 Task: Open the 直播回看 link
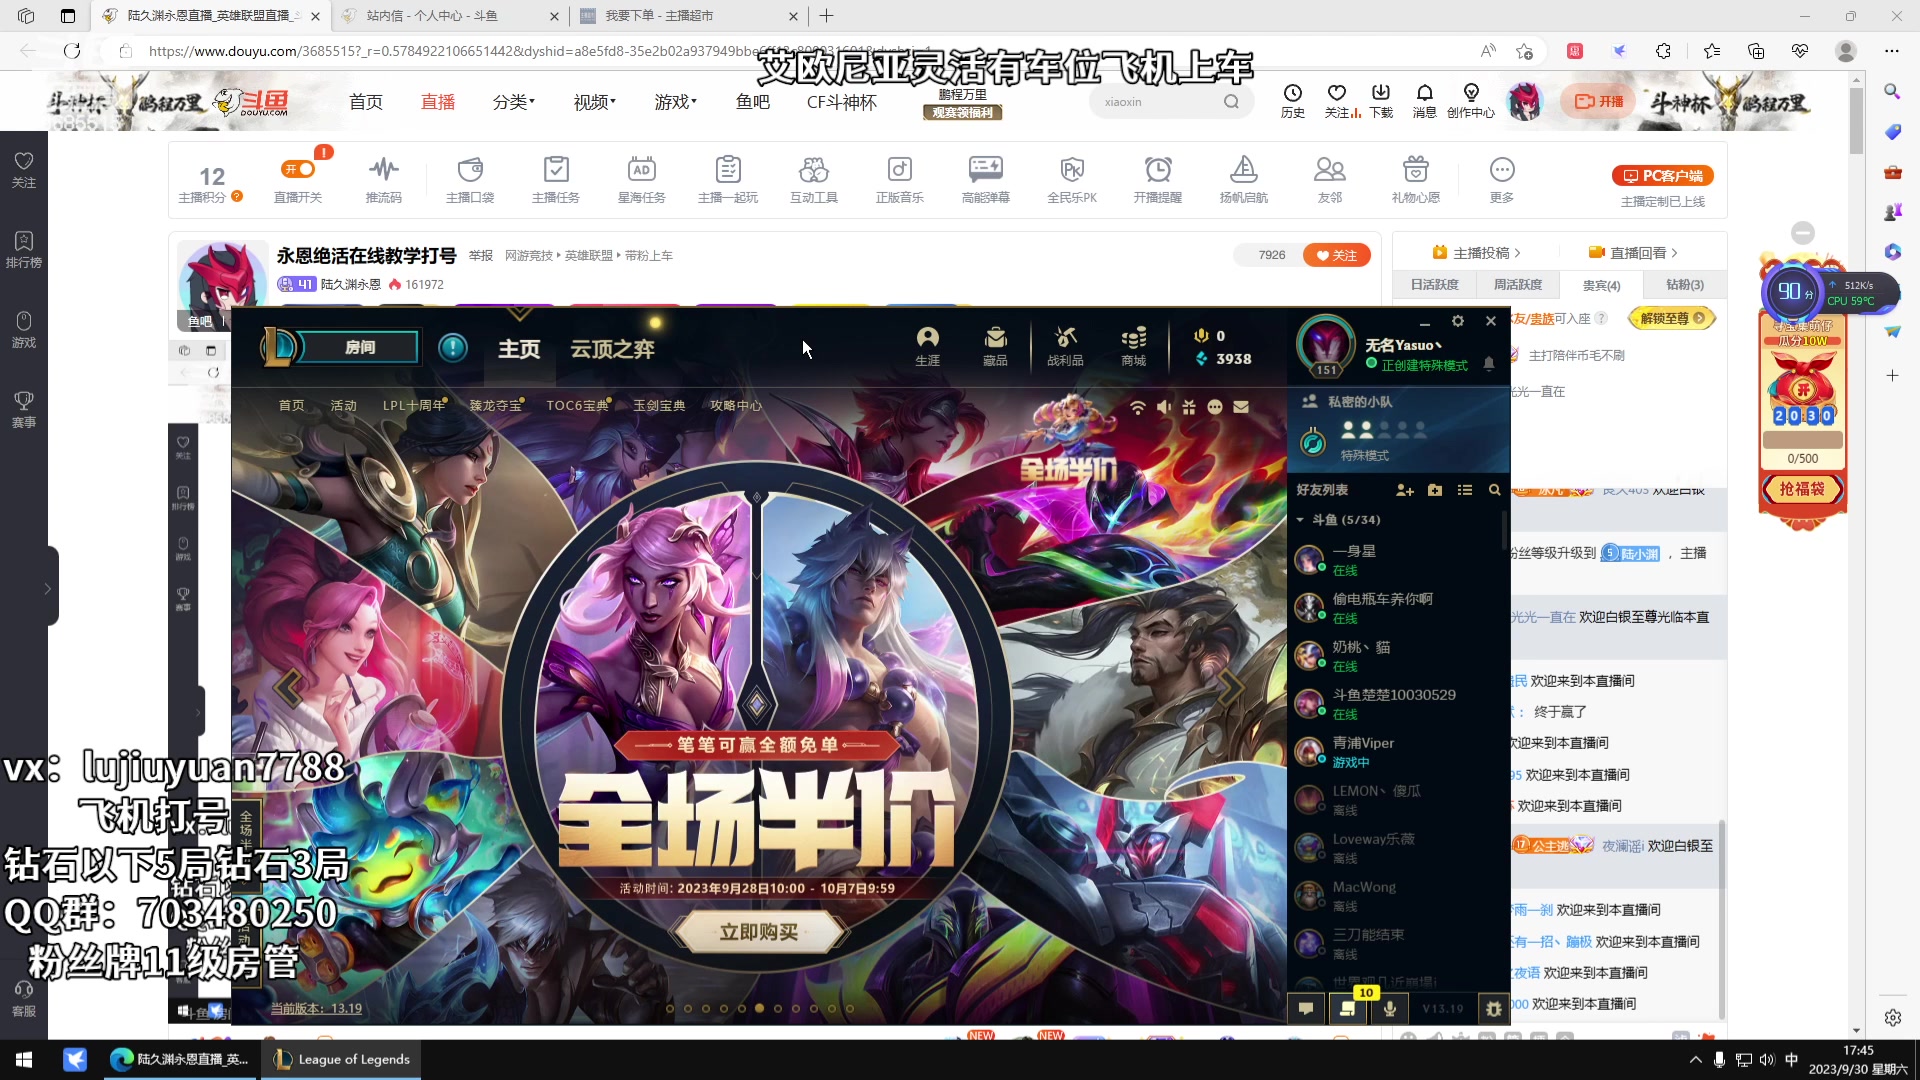(1634, 253)
